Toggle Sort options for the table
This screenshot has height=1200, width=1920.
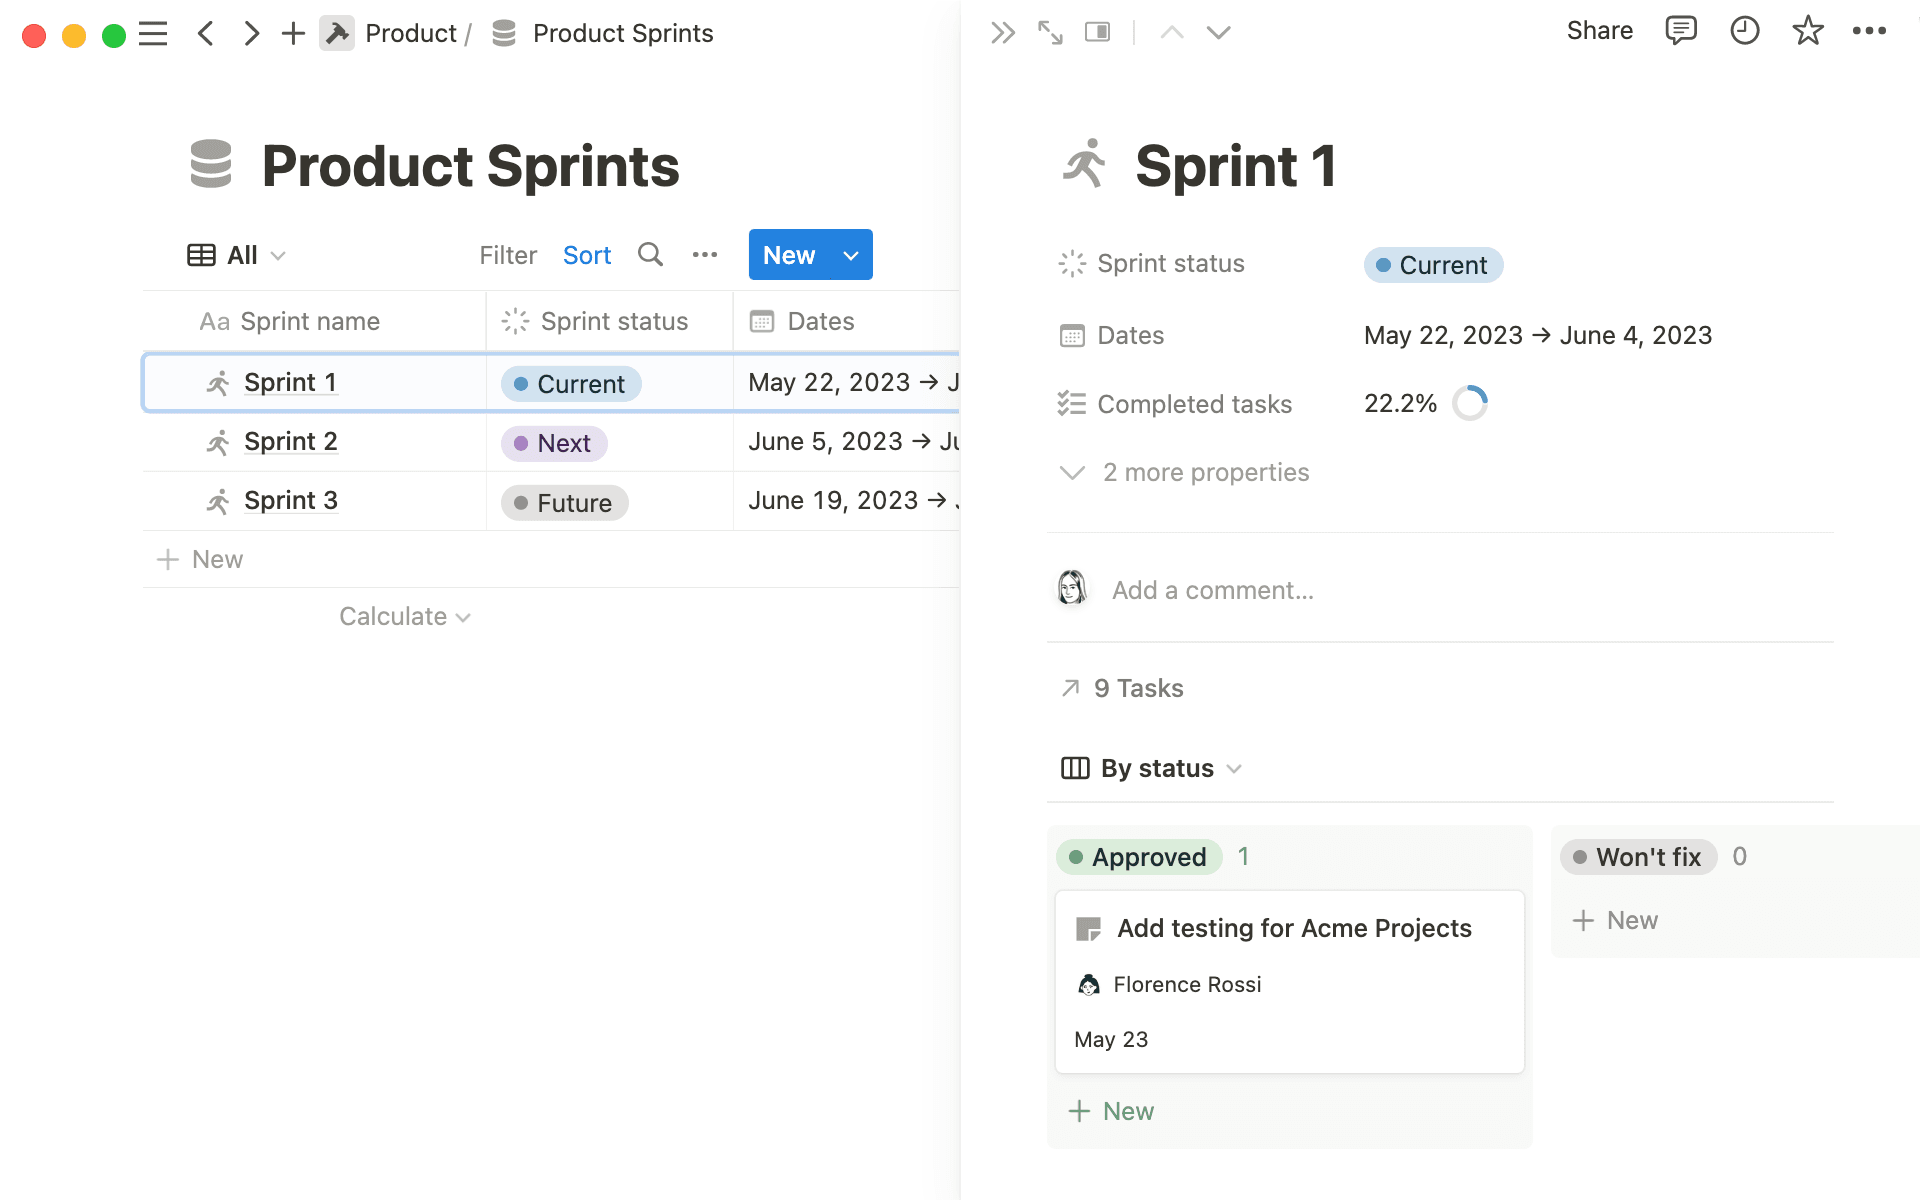pos(586,255)
